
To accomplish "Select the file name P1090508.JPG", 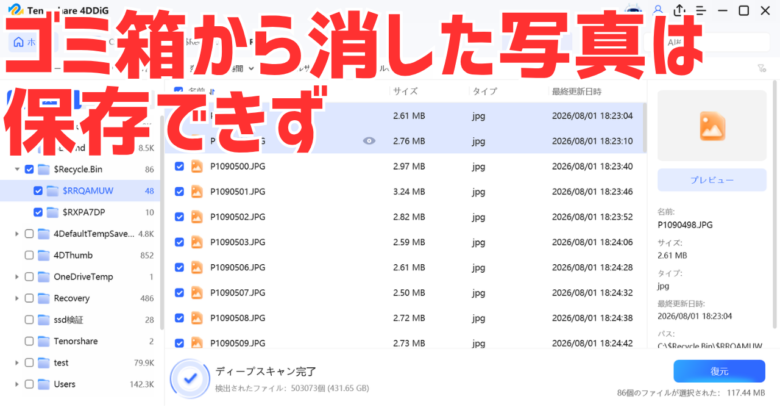I will click(238, 318).
